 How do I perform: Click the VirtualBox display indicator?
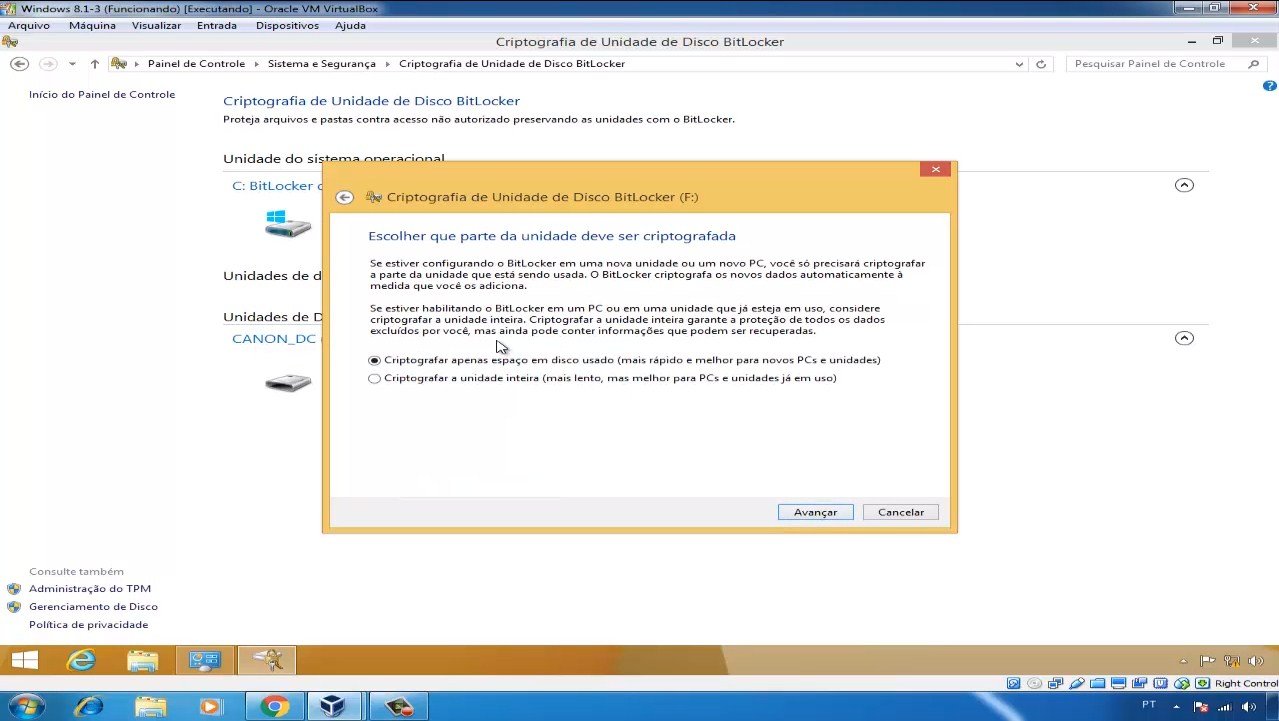coord(1119,684)
